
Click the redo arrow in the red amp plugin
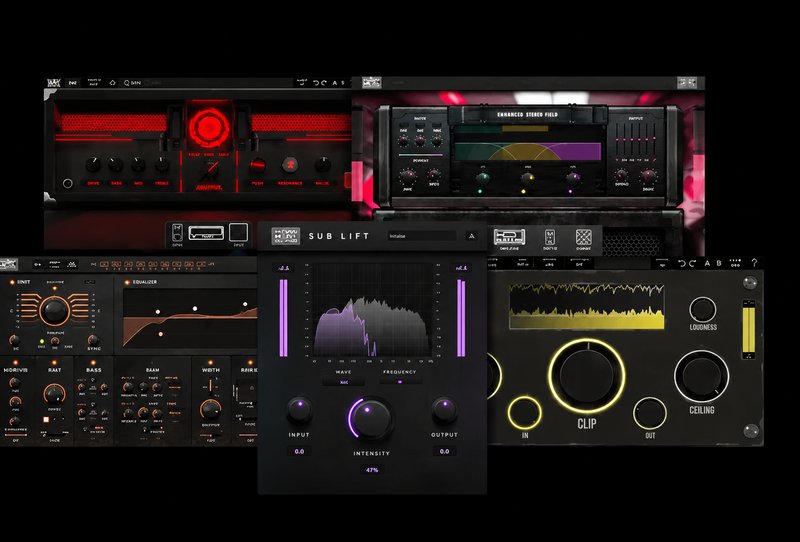pos(323,83)
